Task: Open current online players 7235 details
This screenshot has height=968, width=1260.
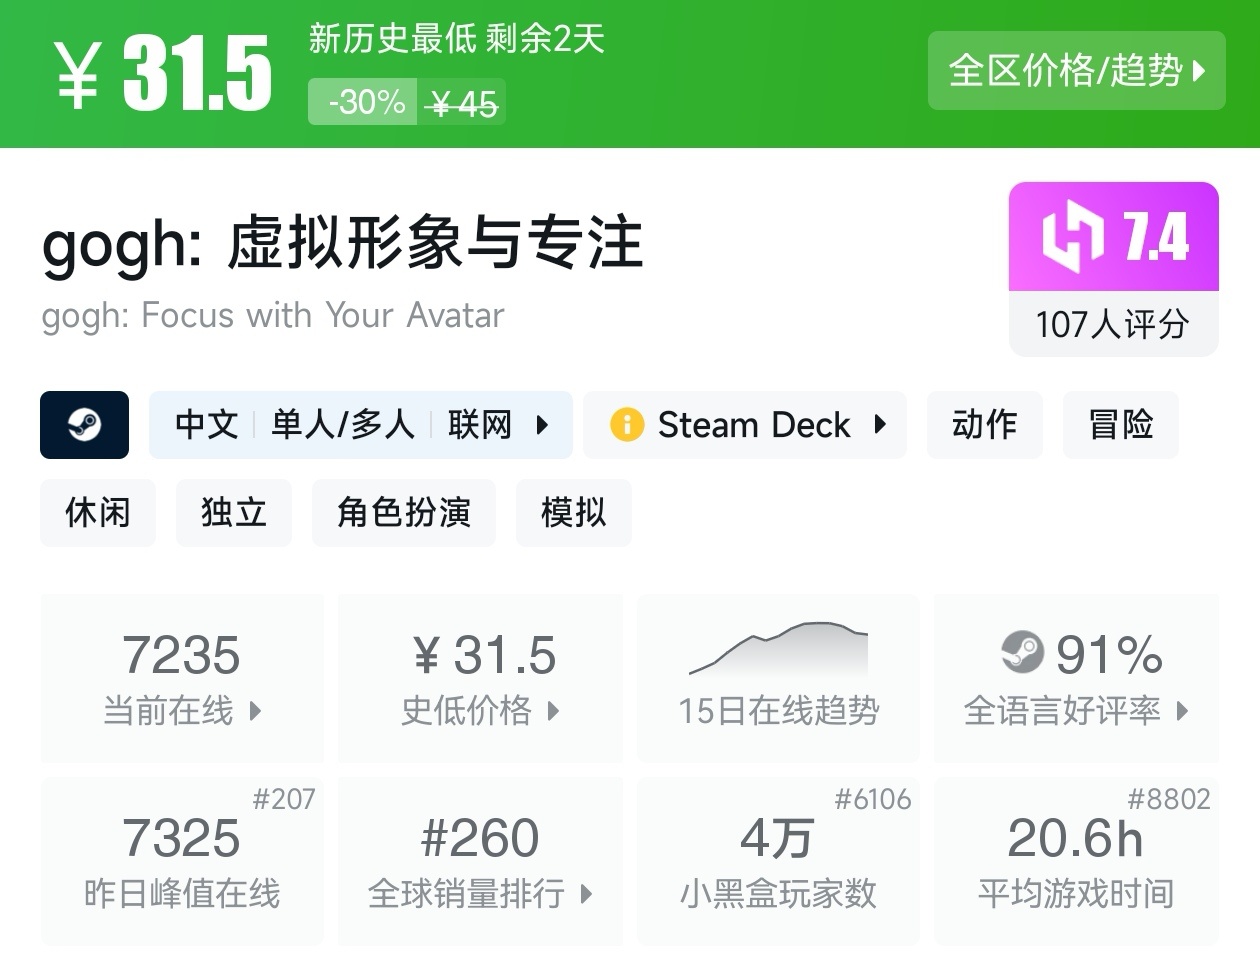Action: click(x=182, y=678)
